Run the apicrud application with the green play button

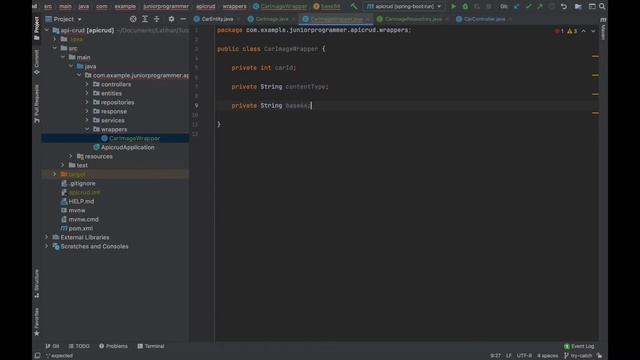click(x=453, y=7)
